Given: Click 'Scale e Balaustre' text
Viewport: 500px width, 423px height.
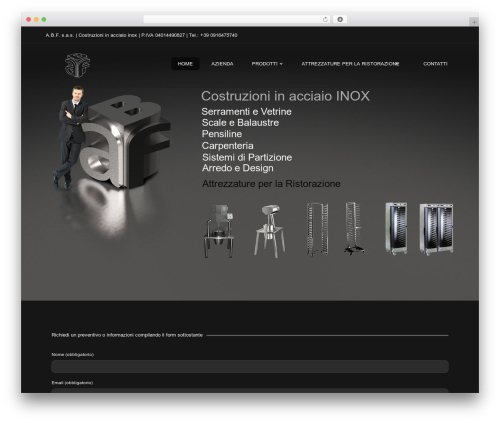Looking at the screenshot, I should tap(240, 123).
